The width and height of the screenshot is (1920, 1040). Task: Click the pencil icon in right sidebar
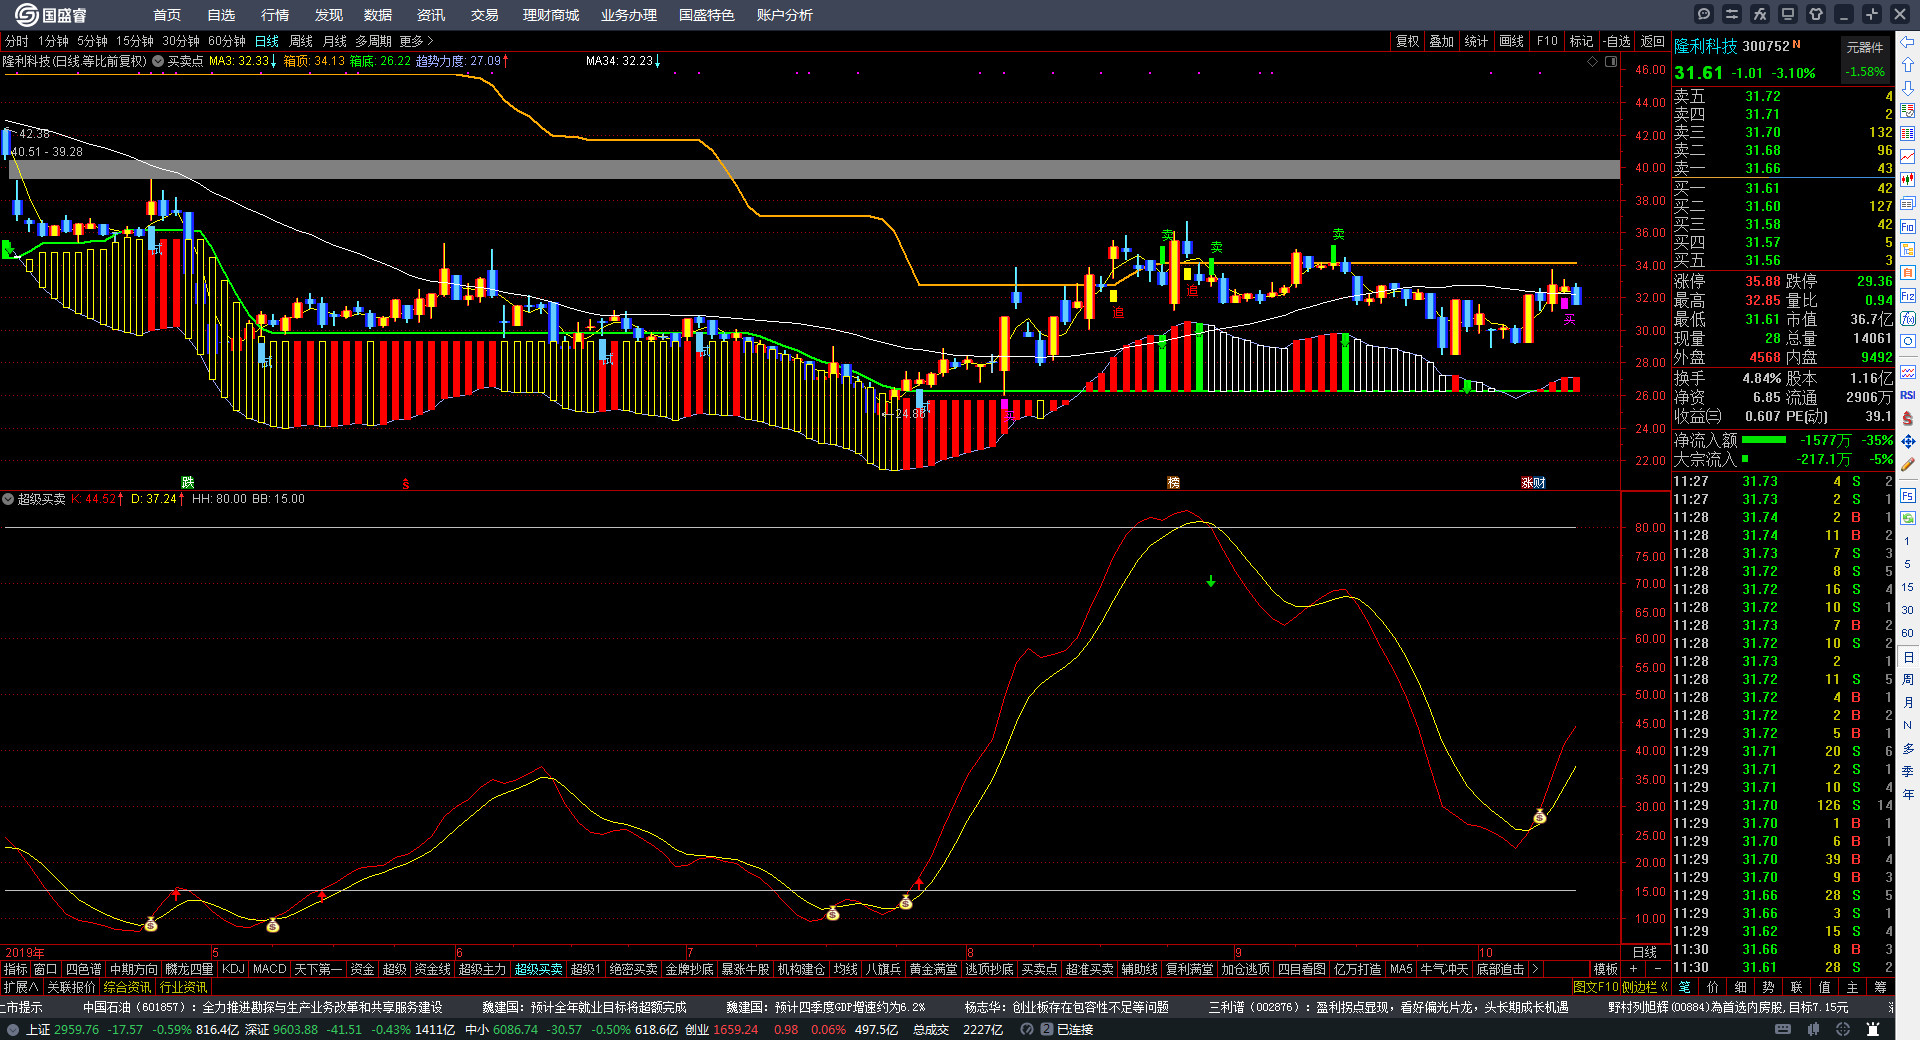[x=1908, y=464]
